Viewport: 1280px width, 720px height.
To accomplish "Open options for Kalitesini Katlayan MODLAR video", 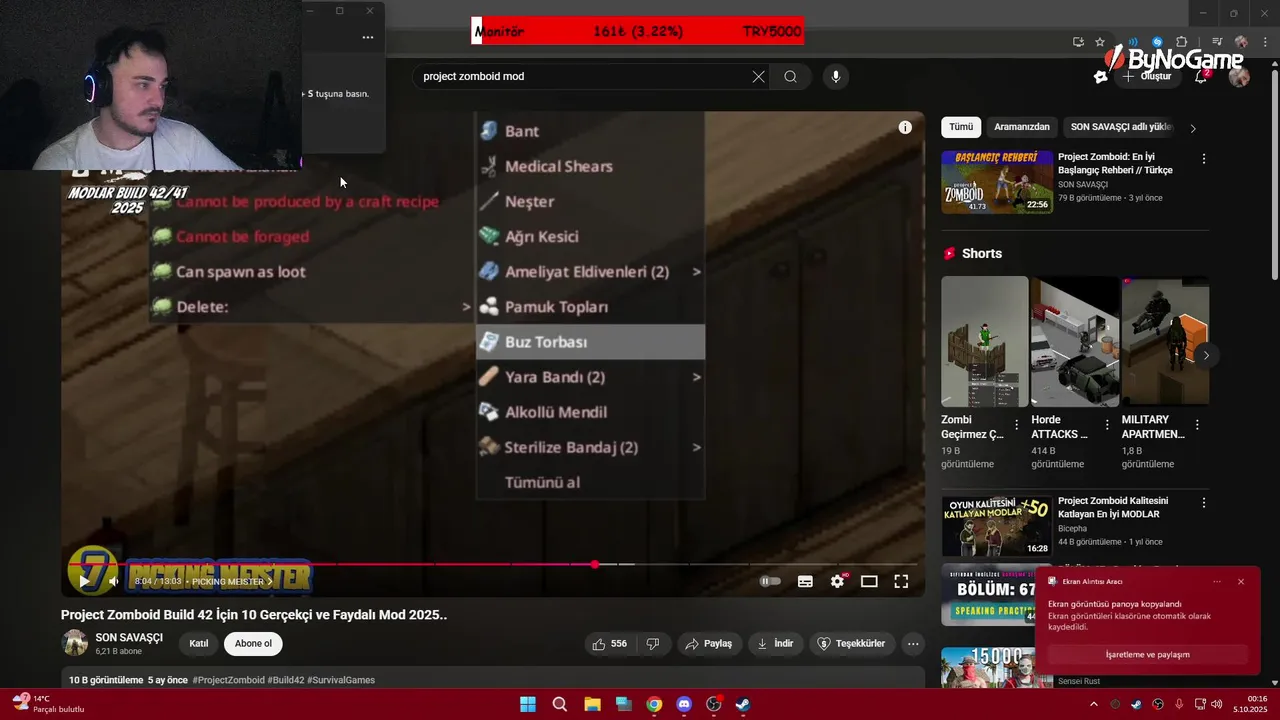I will tap(1204, 503).
